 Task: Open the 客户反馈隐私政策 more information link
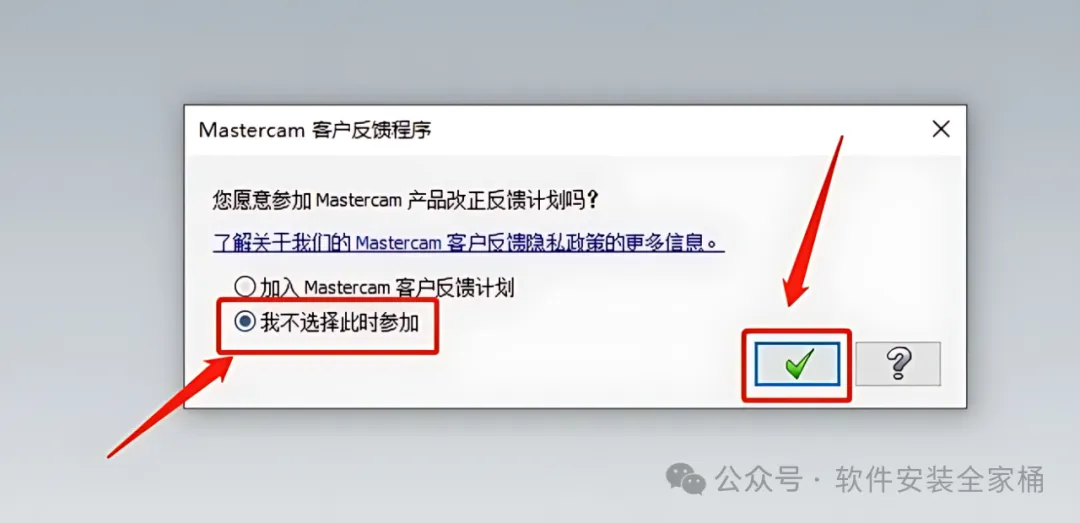click(468, 243)
